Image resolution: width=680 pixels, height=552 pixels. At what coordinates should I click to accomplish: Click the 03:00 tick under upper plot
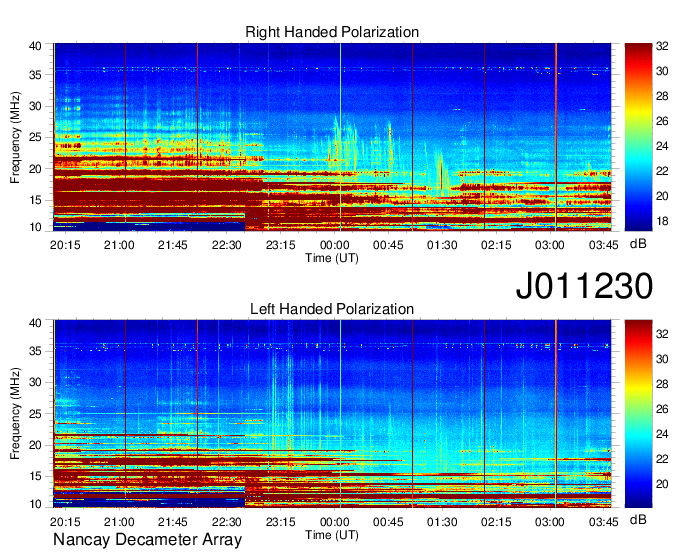[549, 245]
